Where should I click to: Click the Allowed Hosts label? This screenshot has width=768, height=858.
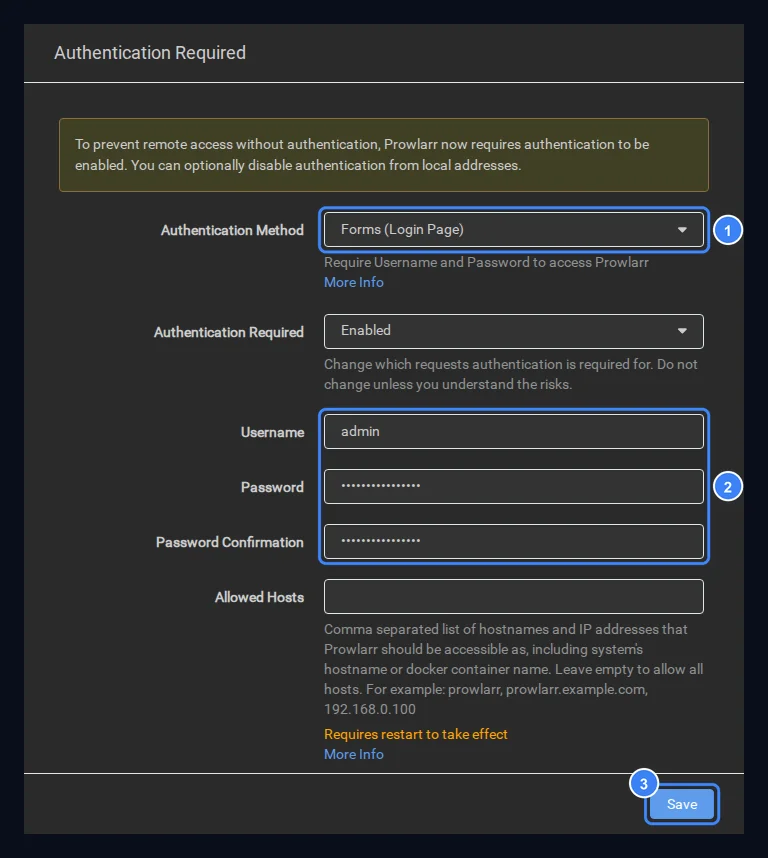tap(259, 597)
